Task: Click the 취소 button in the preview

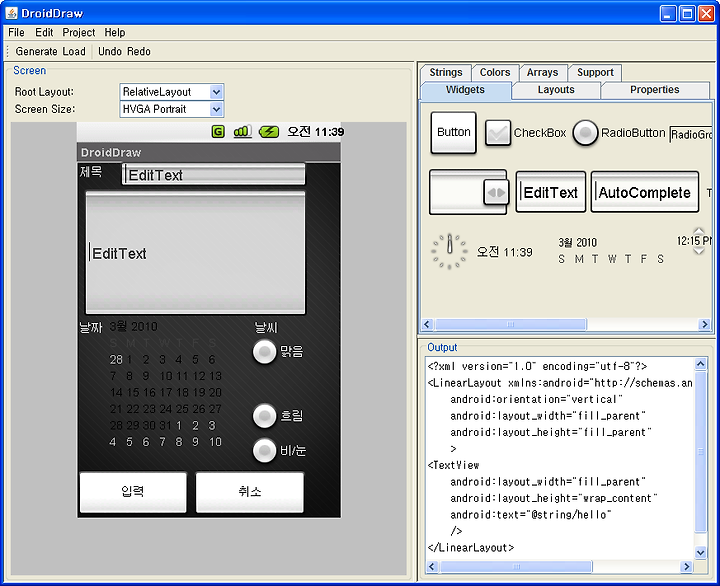Action: (250, 492)
